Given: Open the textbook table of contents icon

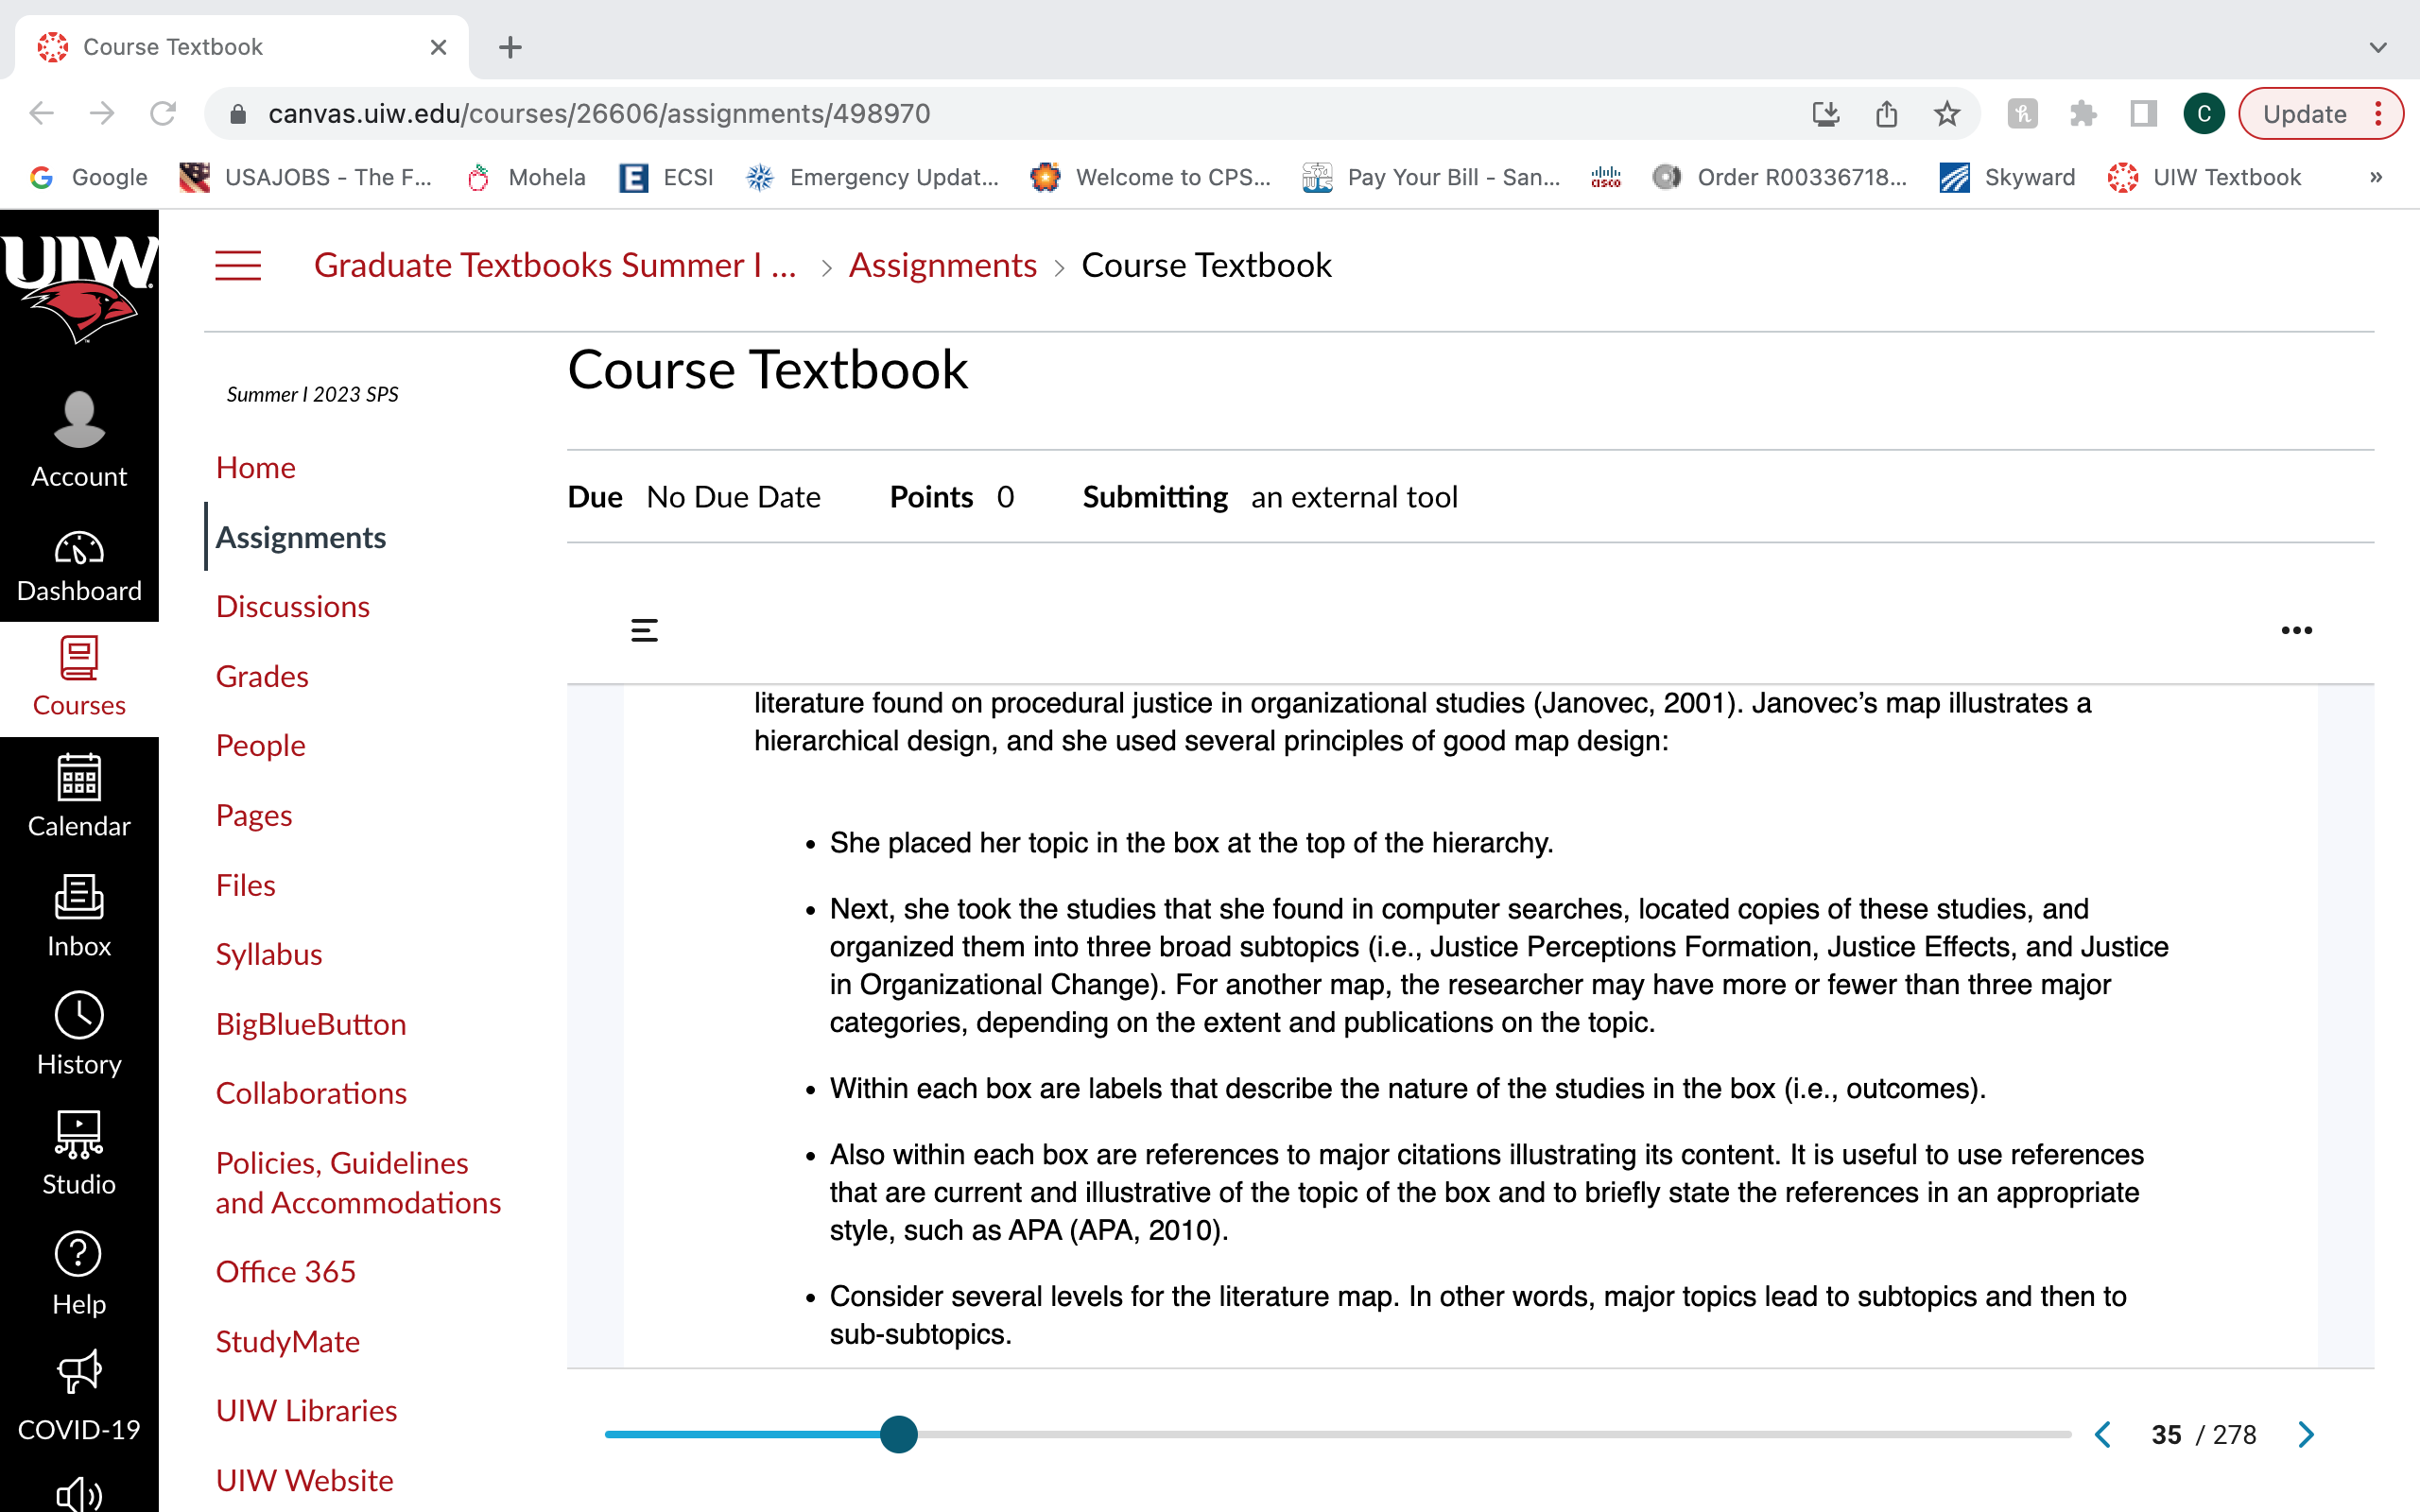Looking at the screenshot, I should coord(644,630).
